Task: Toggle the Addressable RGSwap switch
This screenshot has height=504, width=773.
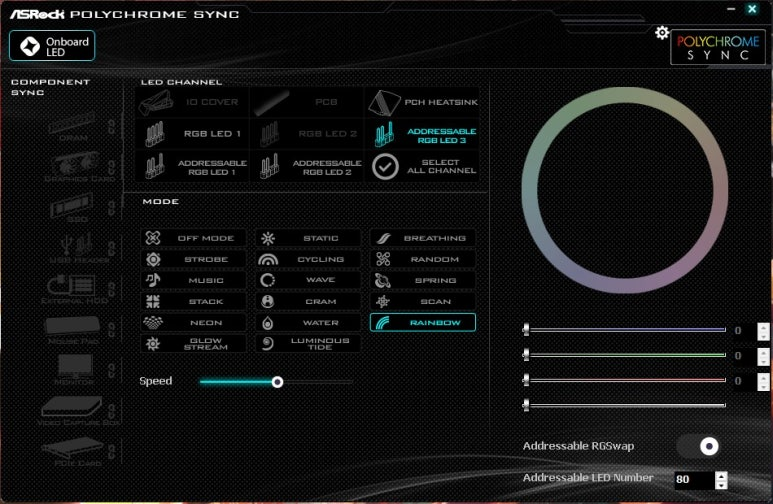Action: pyautogui.click(x=698, y=446)
